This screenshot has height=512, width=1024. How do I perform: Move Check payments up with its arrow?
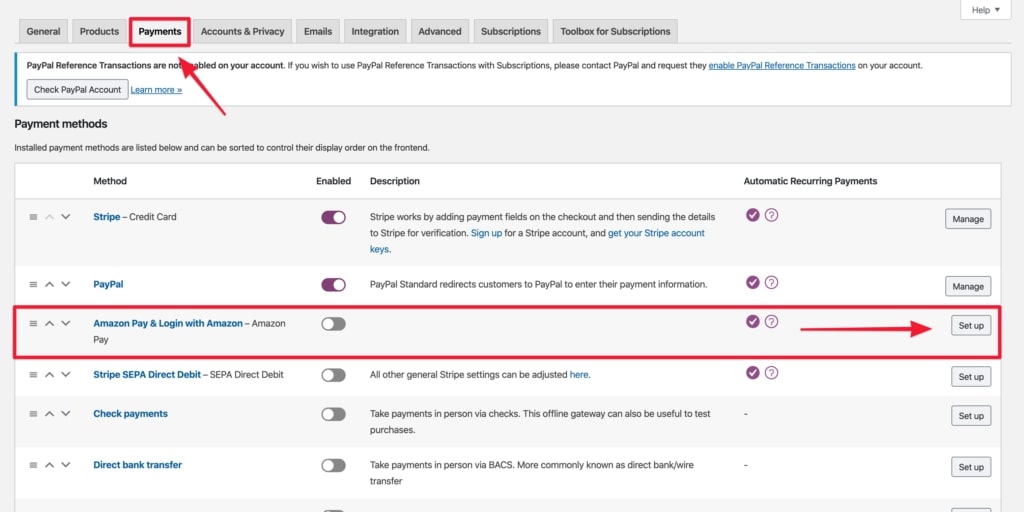click(x=50, y=413)
